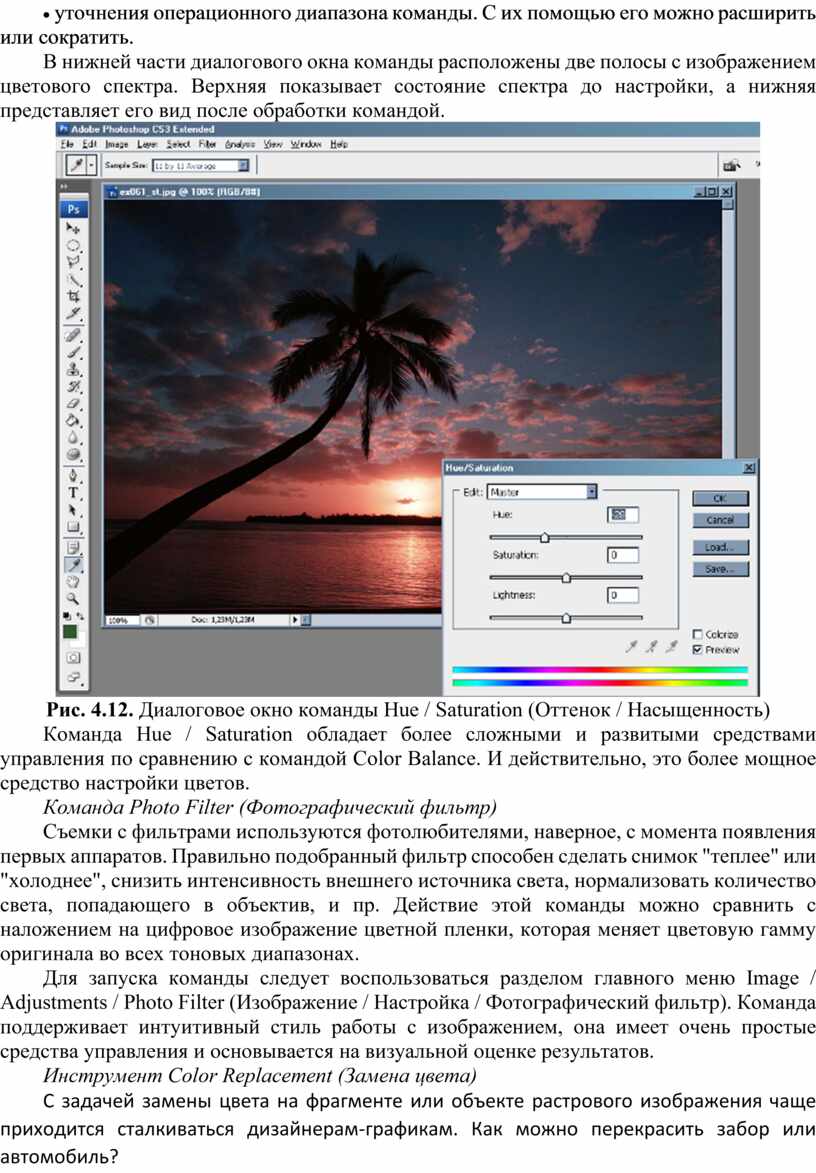This screenshot has height=1173, width=816.
Task: Toggle Quick Mask mode
Action: pyautogui.click(x=73, y=658)
